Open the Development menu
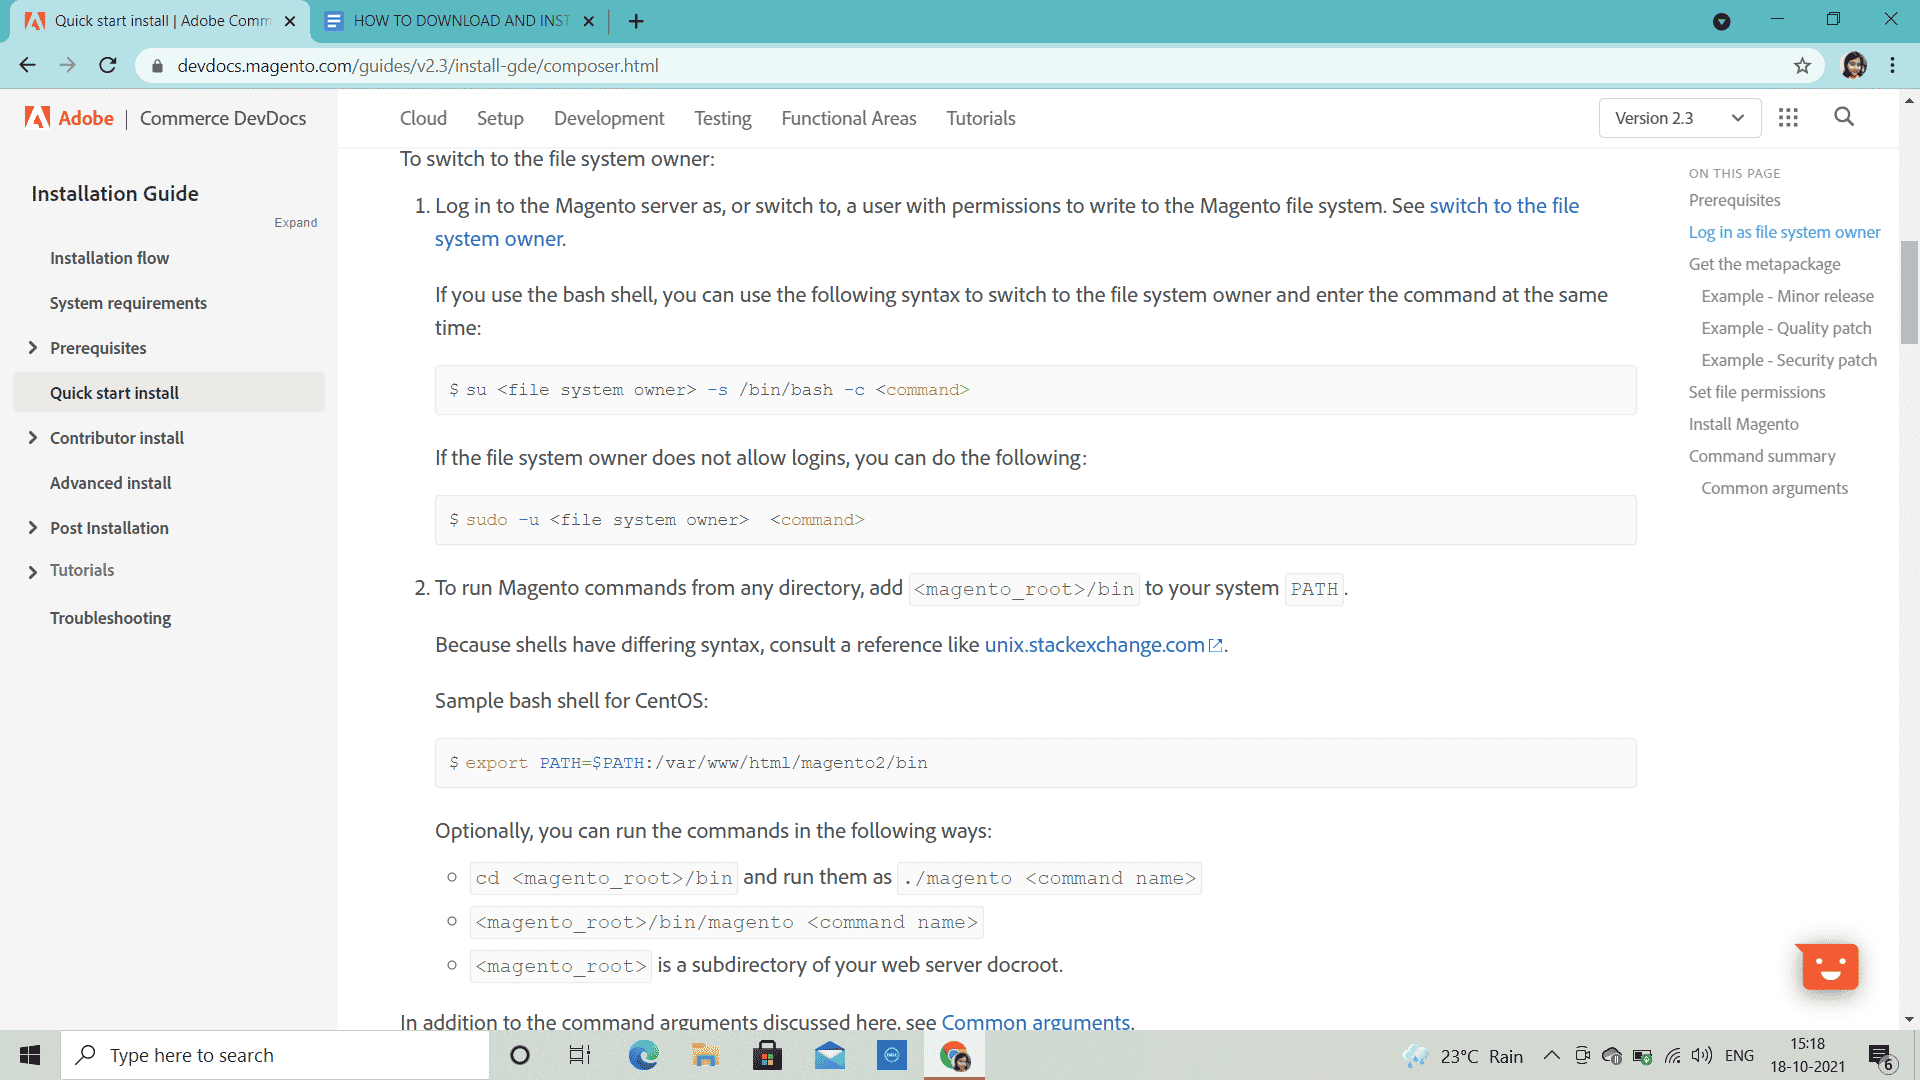The height and width of the screenshot is (1080, 1920). click(609, 118)
